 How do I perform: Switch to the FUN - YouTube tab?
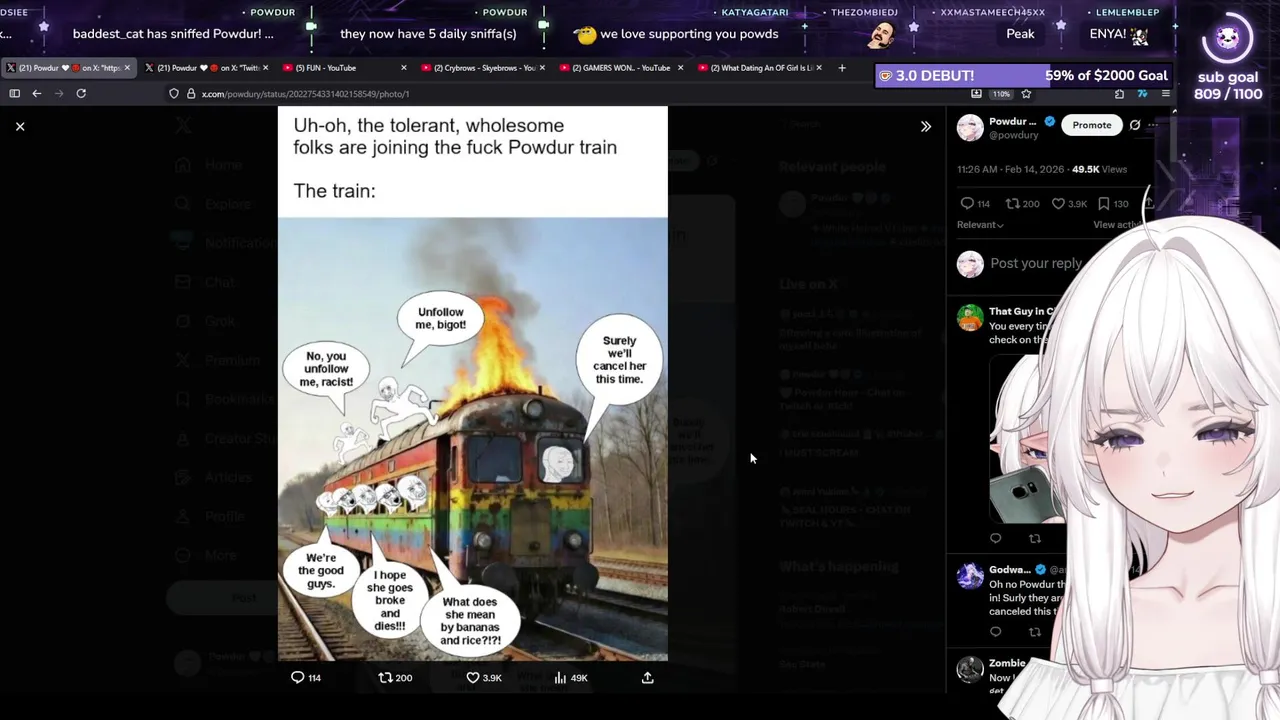(x=344, y=68)
